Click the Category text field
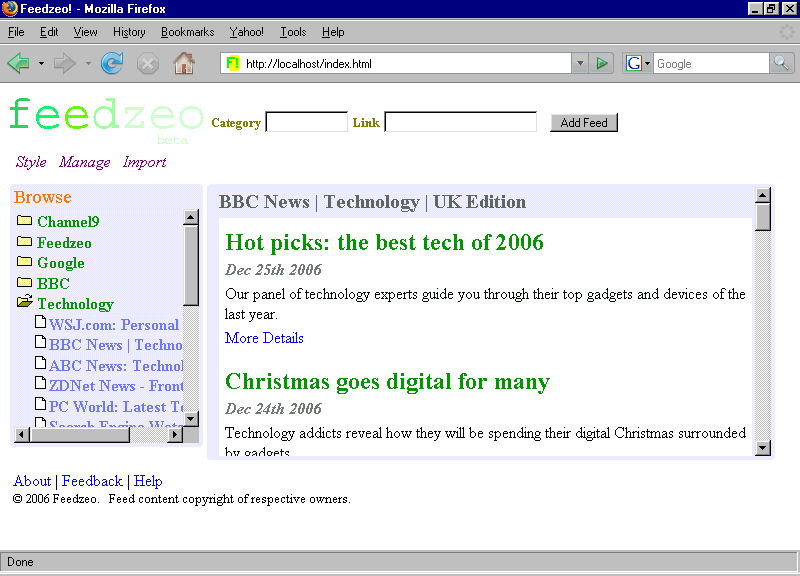 tap(306, 123)
